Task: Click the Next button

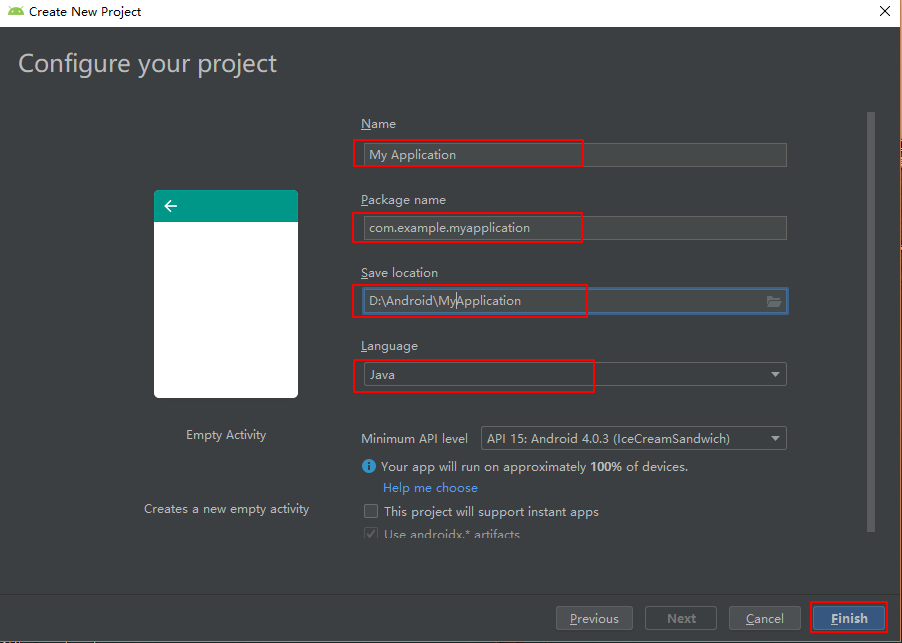Action: pos(680,617)
